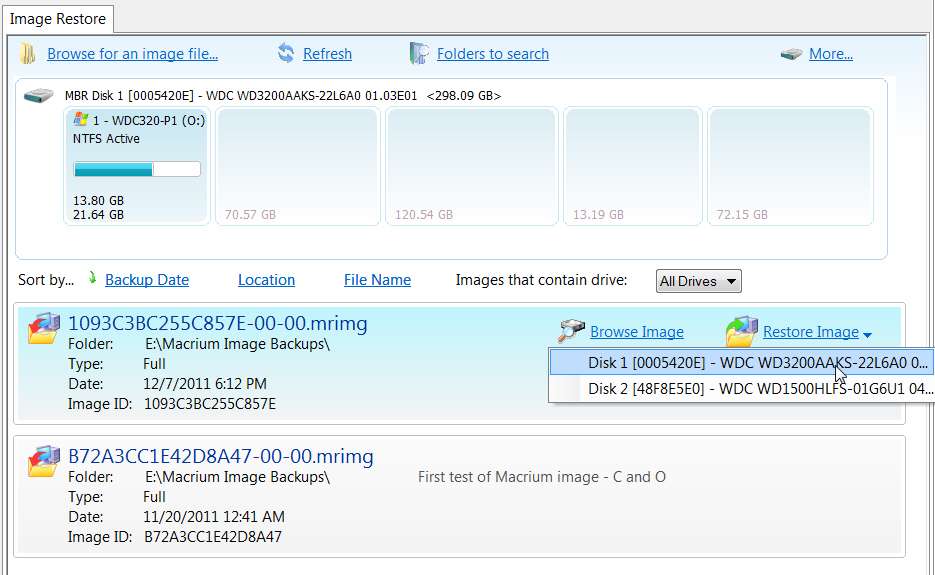This screenshot has width=935, height=575.
Task: Open Folders to search link
Action: click(x=493, y=54)
